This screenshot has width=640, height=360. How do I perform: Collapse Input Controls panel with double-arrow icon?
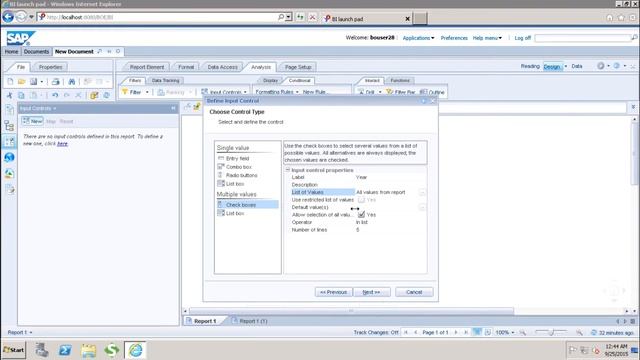tap(173, 108)
